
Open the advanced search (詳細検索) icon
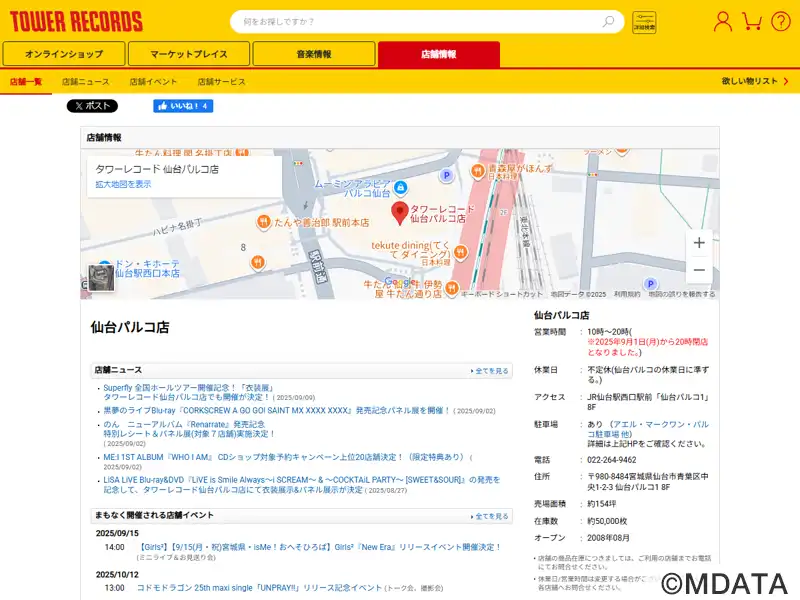pyautogui.click(x=644, y=22)
